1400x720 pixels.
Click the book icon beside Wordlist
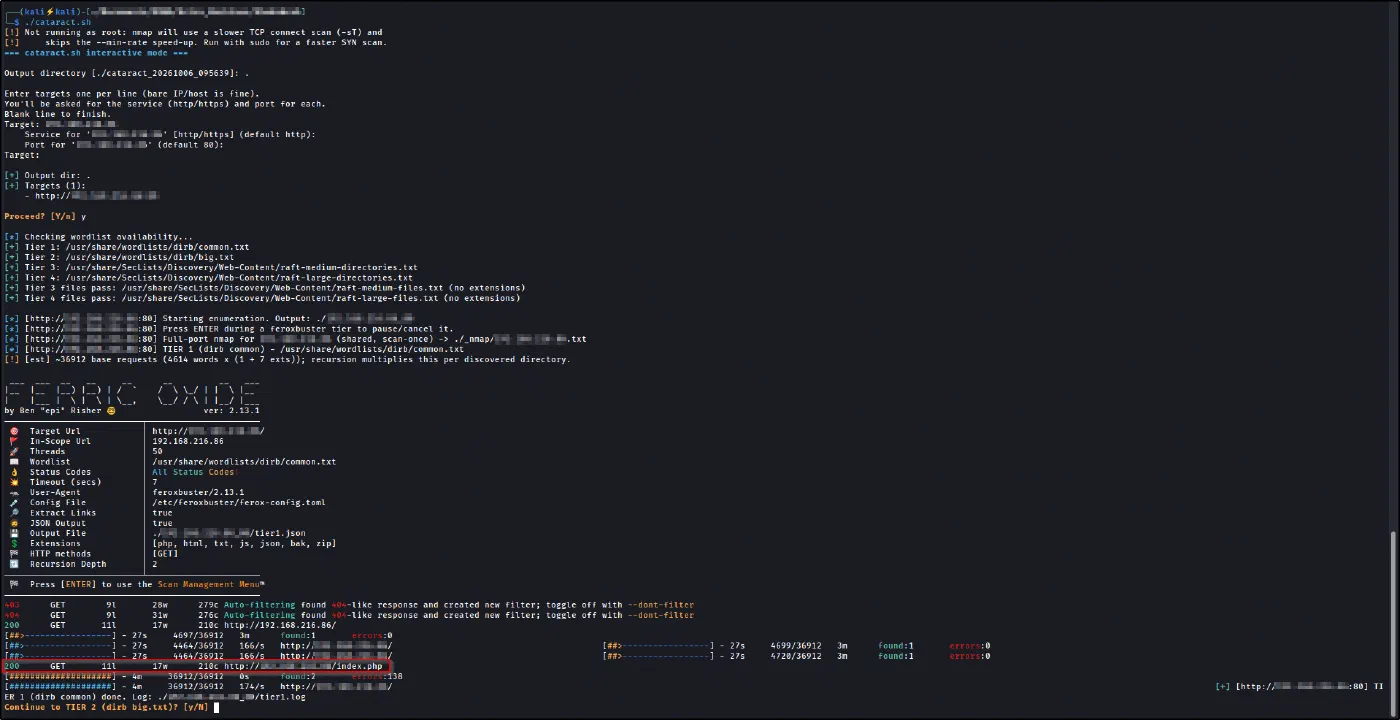point(14,462)
